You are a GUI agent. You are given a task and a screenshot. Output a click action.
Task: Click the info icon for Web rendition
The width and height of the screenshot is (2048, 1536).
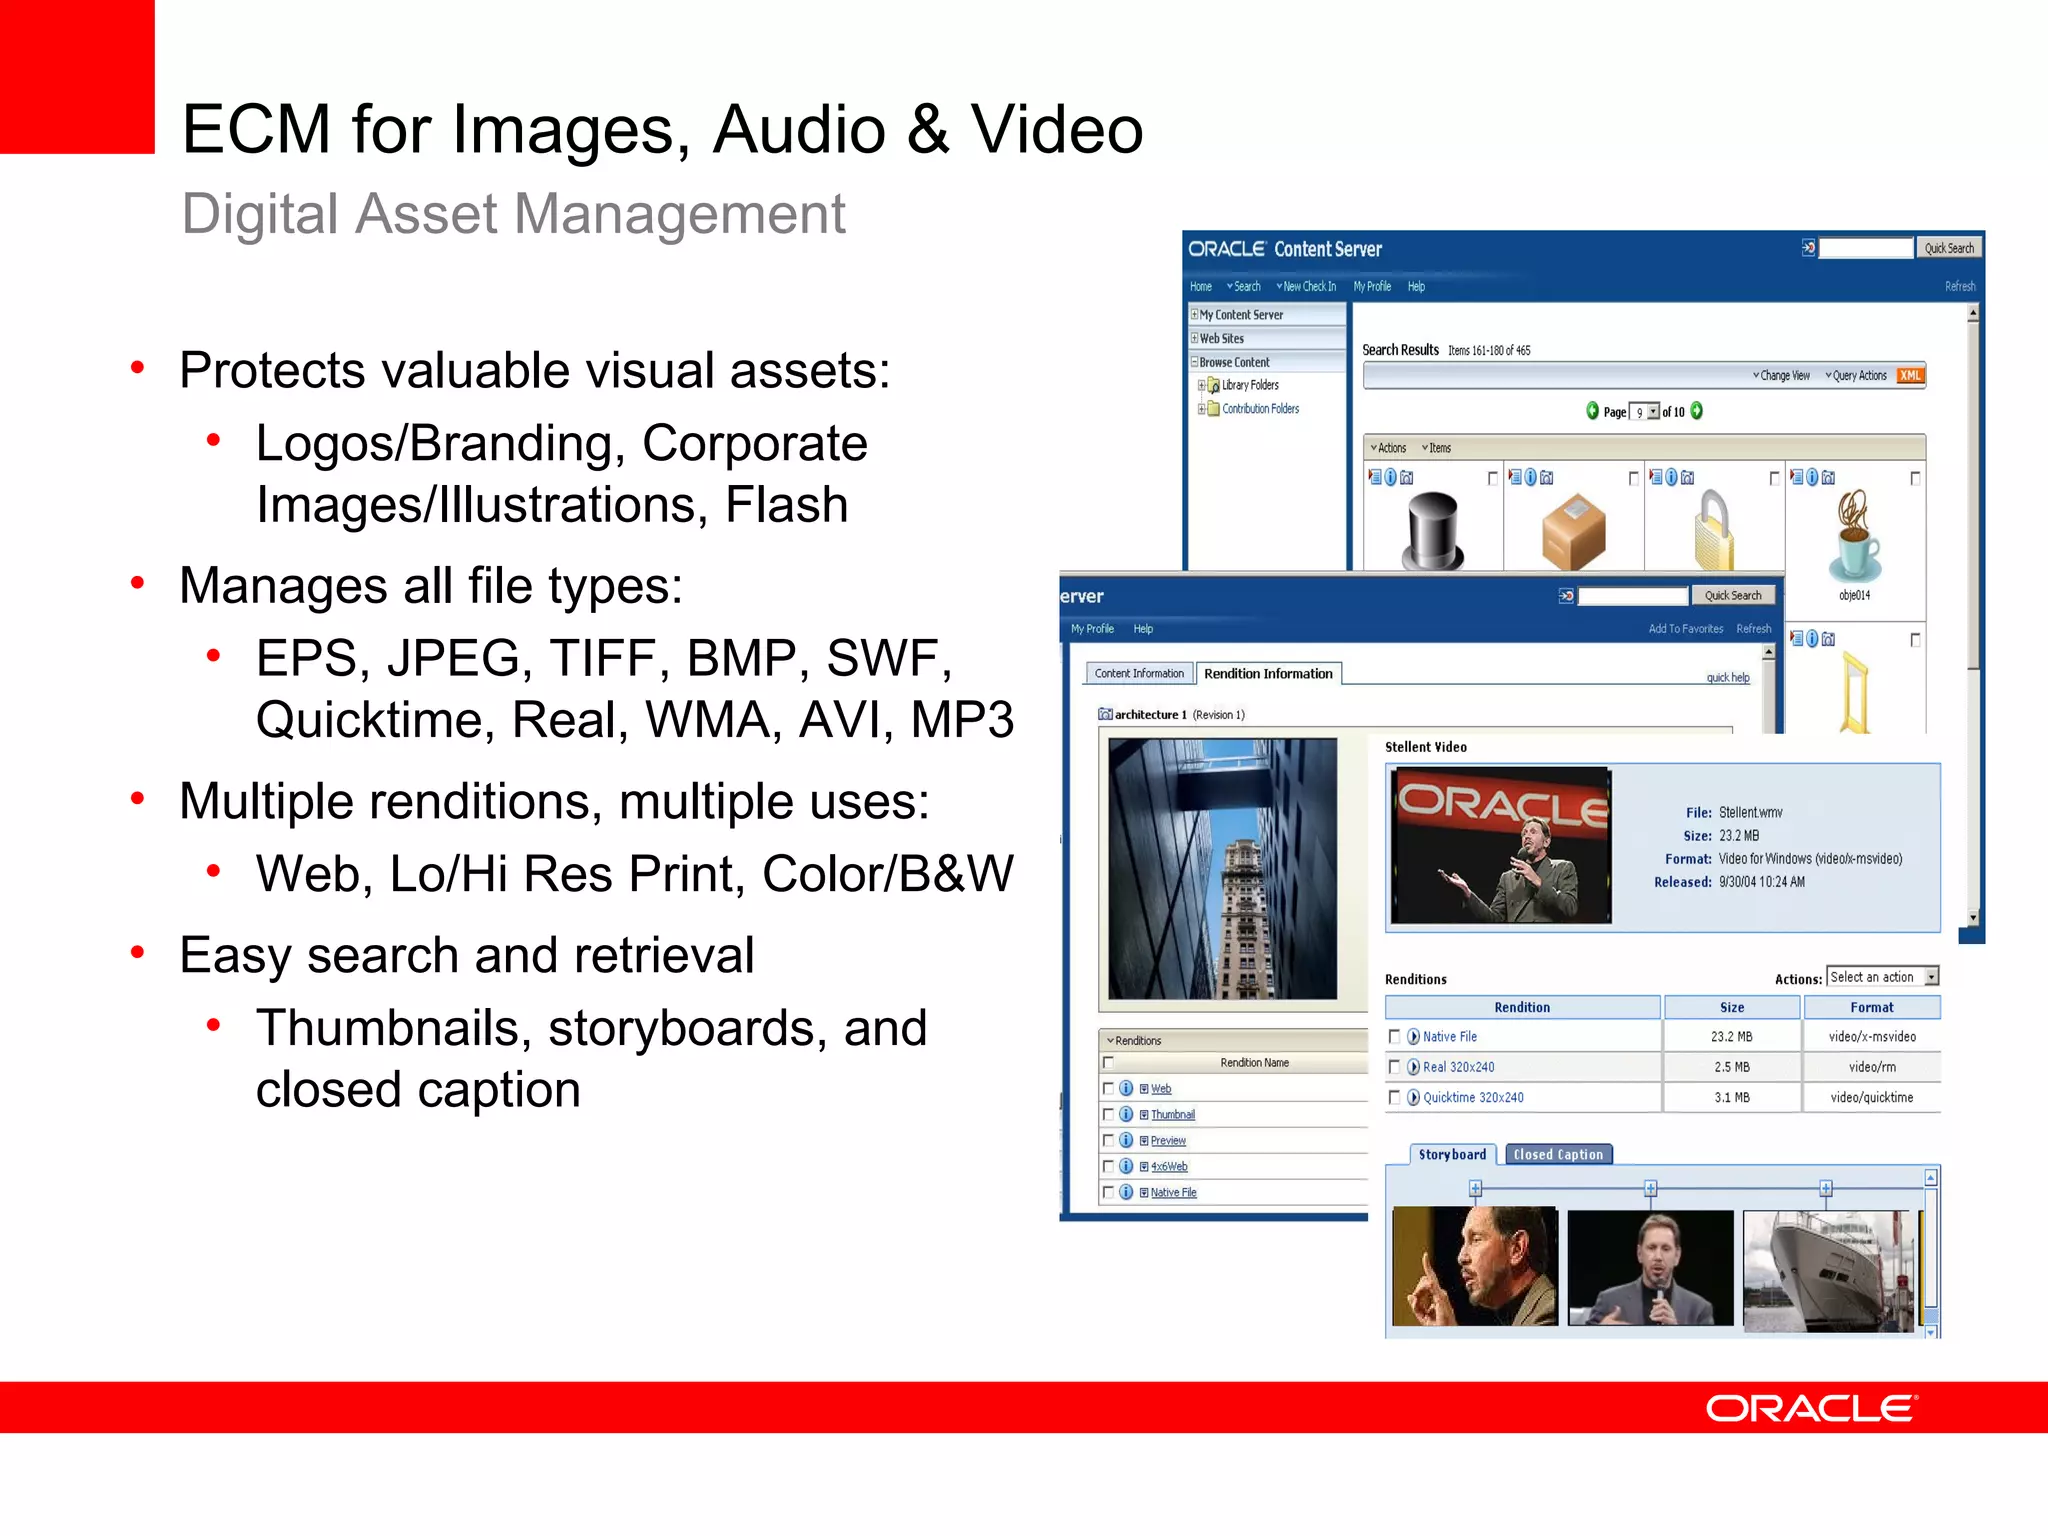1126,1088
